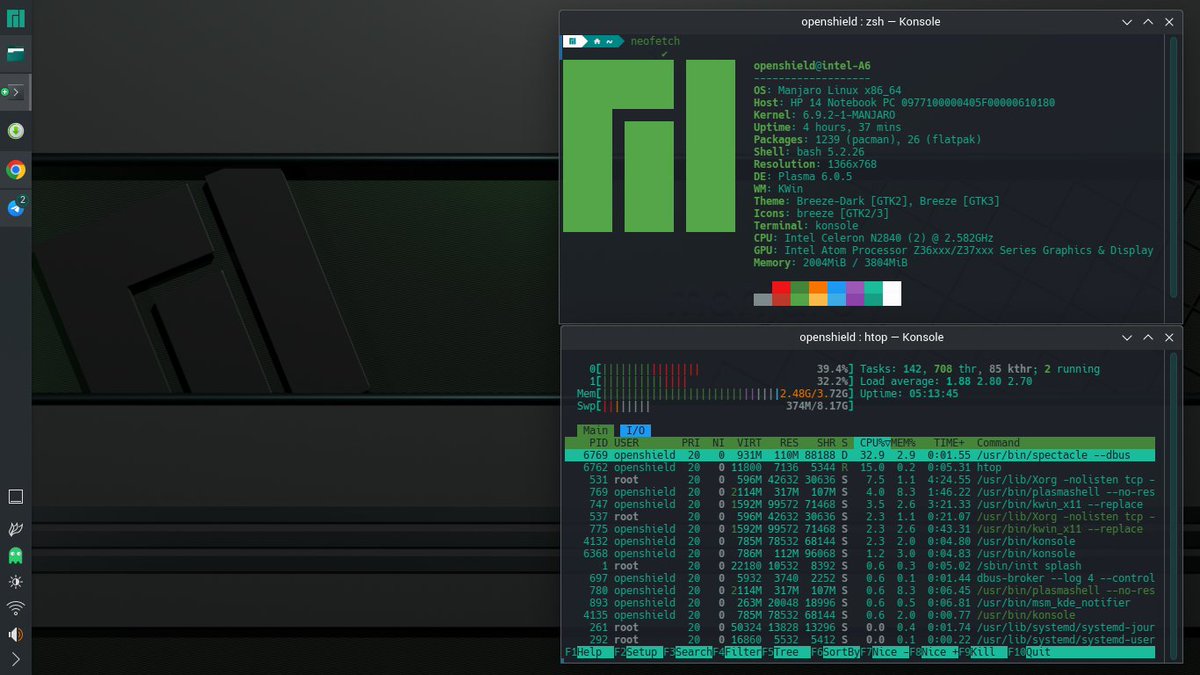The height and width of the screenshot is (675, 1200).
Task: Click F8 Nice + in htop footer
Action: 933,652
